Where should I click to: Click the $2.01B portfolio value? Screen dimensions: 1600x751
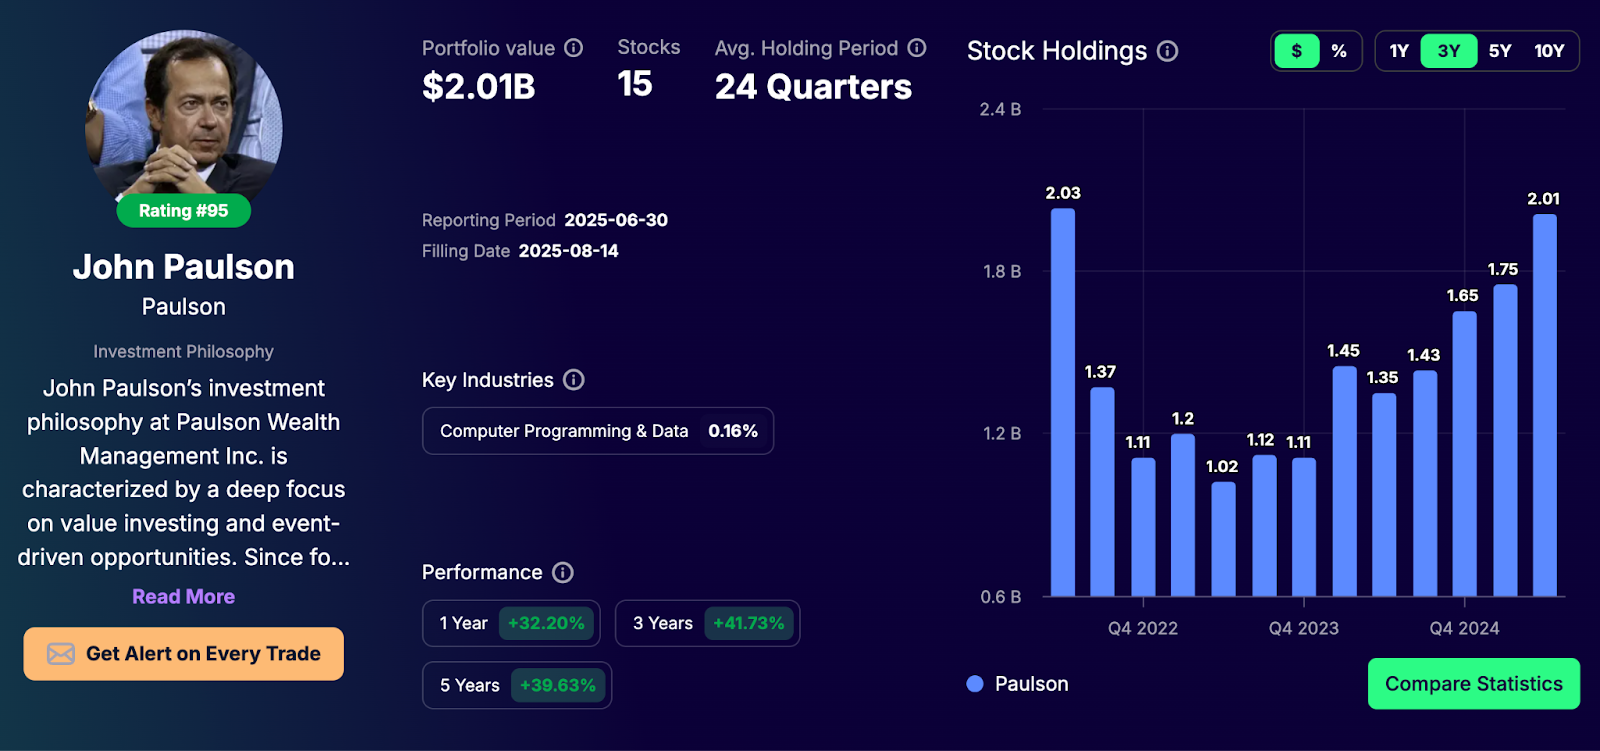tap(479, 87)
